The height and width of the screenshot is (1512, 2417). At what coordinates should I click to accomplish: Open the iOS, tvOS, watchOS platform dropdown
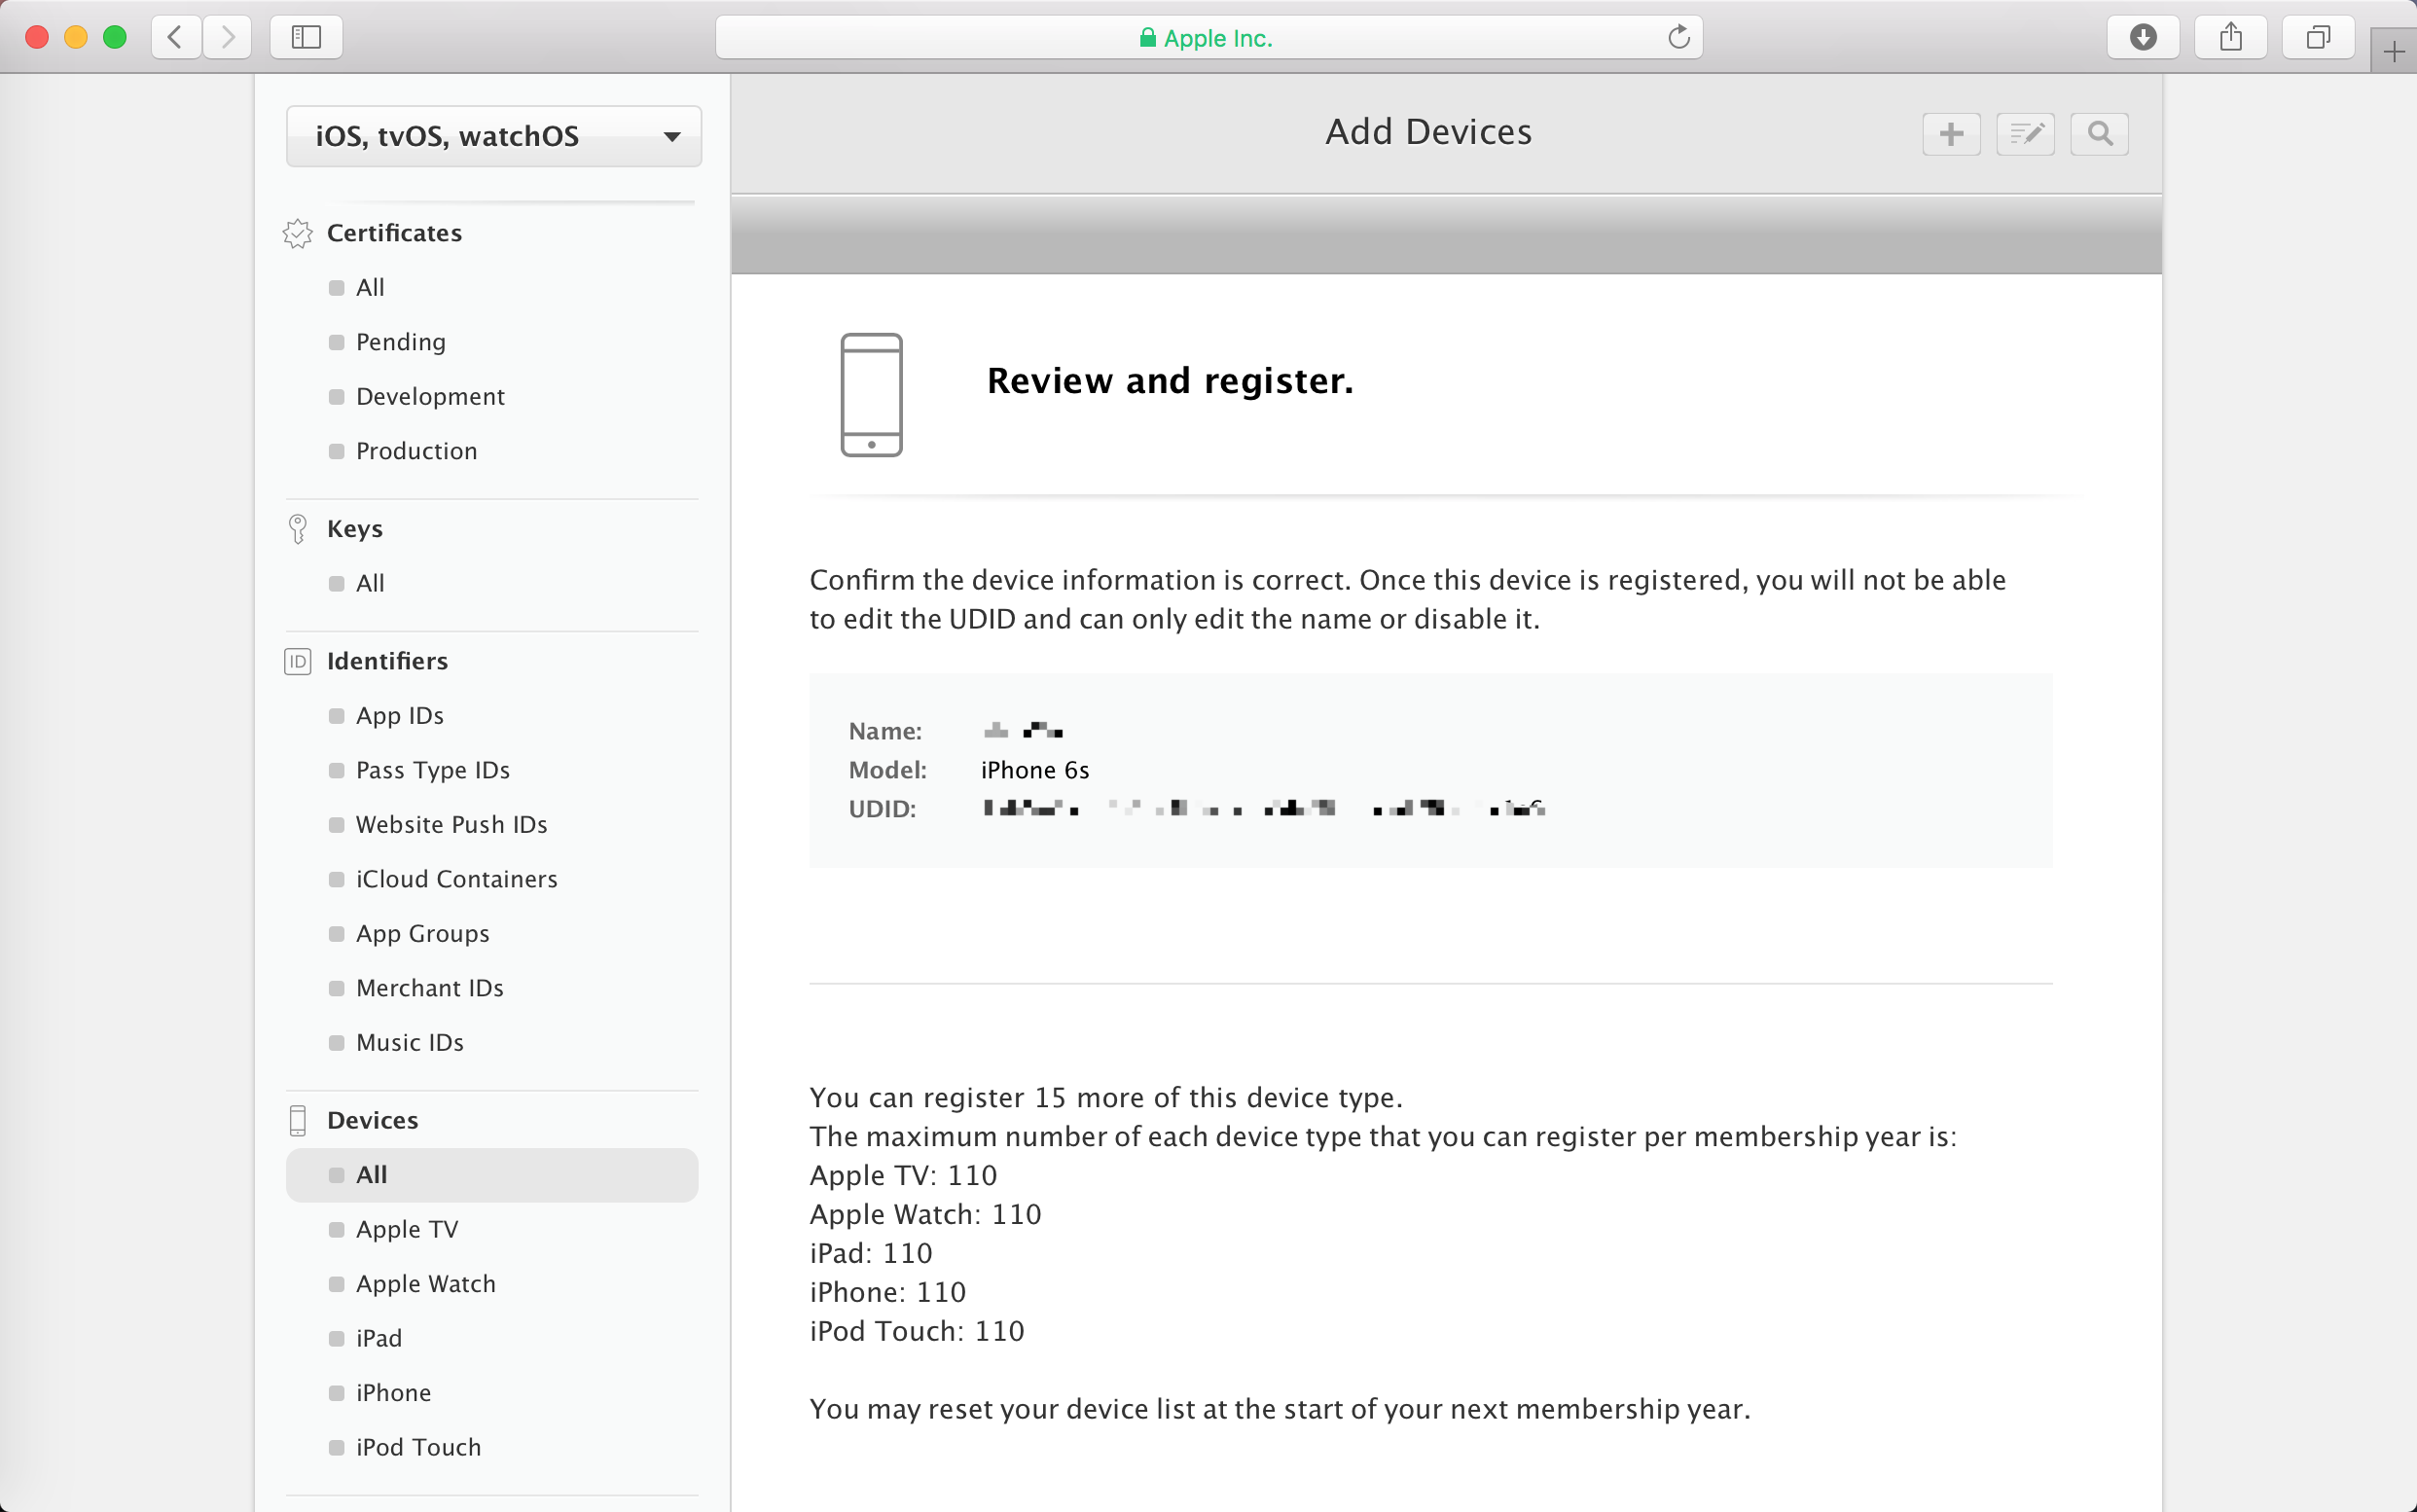click(x=494, y=136)
